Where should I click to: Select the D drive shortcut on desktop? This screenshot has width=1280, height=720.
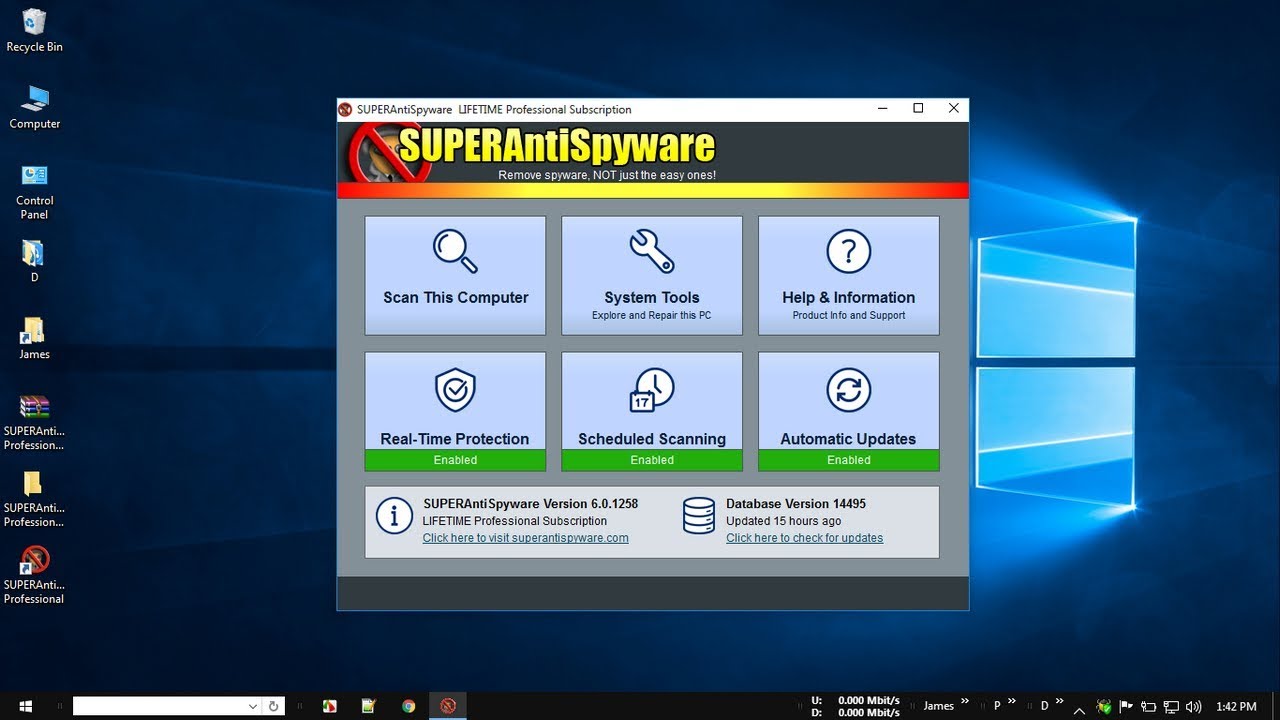[34, 260]
